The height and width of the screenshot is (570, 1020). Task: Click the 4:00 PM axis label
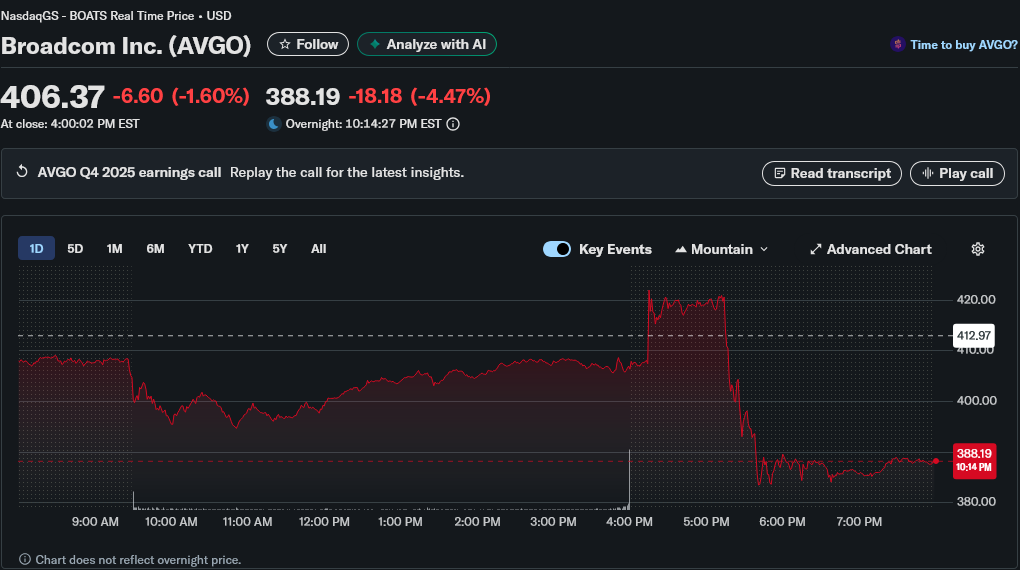click(x=629, y=522)
